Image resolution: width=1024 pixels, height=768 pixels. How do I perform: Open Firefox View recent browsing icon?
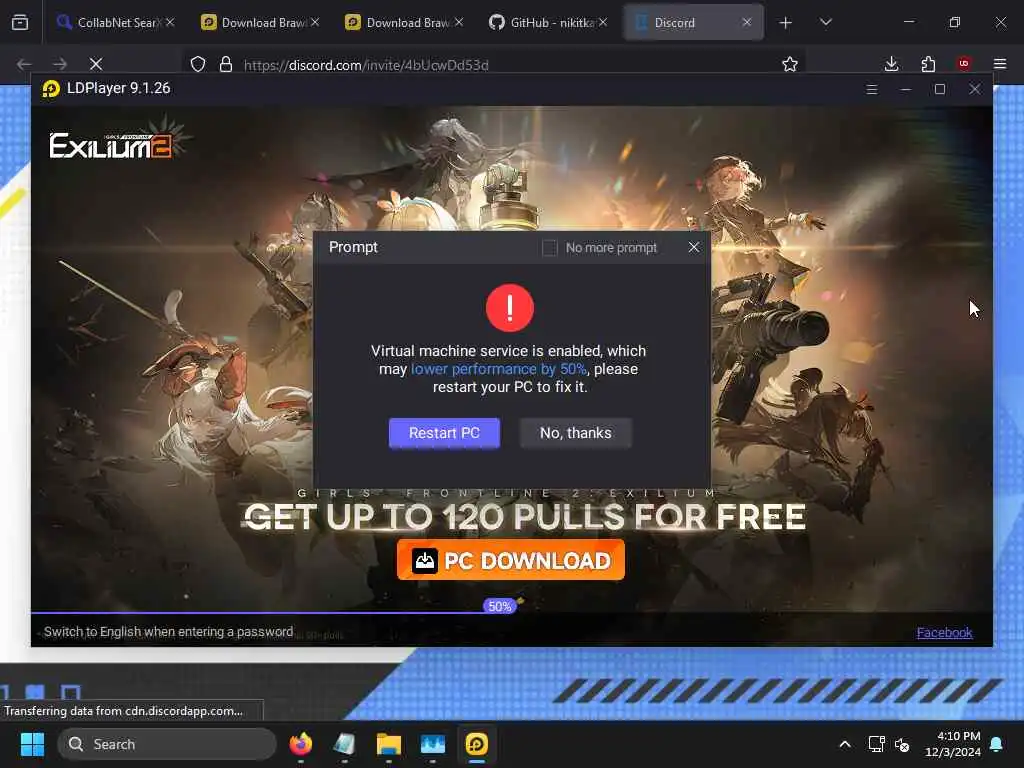(x=20, y=22)
